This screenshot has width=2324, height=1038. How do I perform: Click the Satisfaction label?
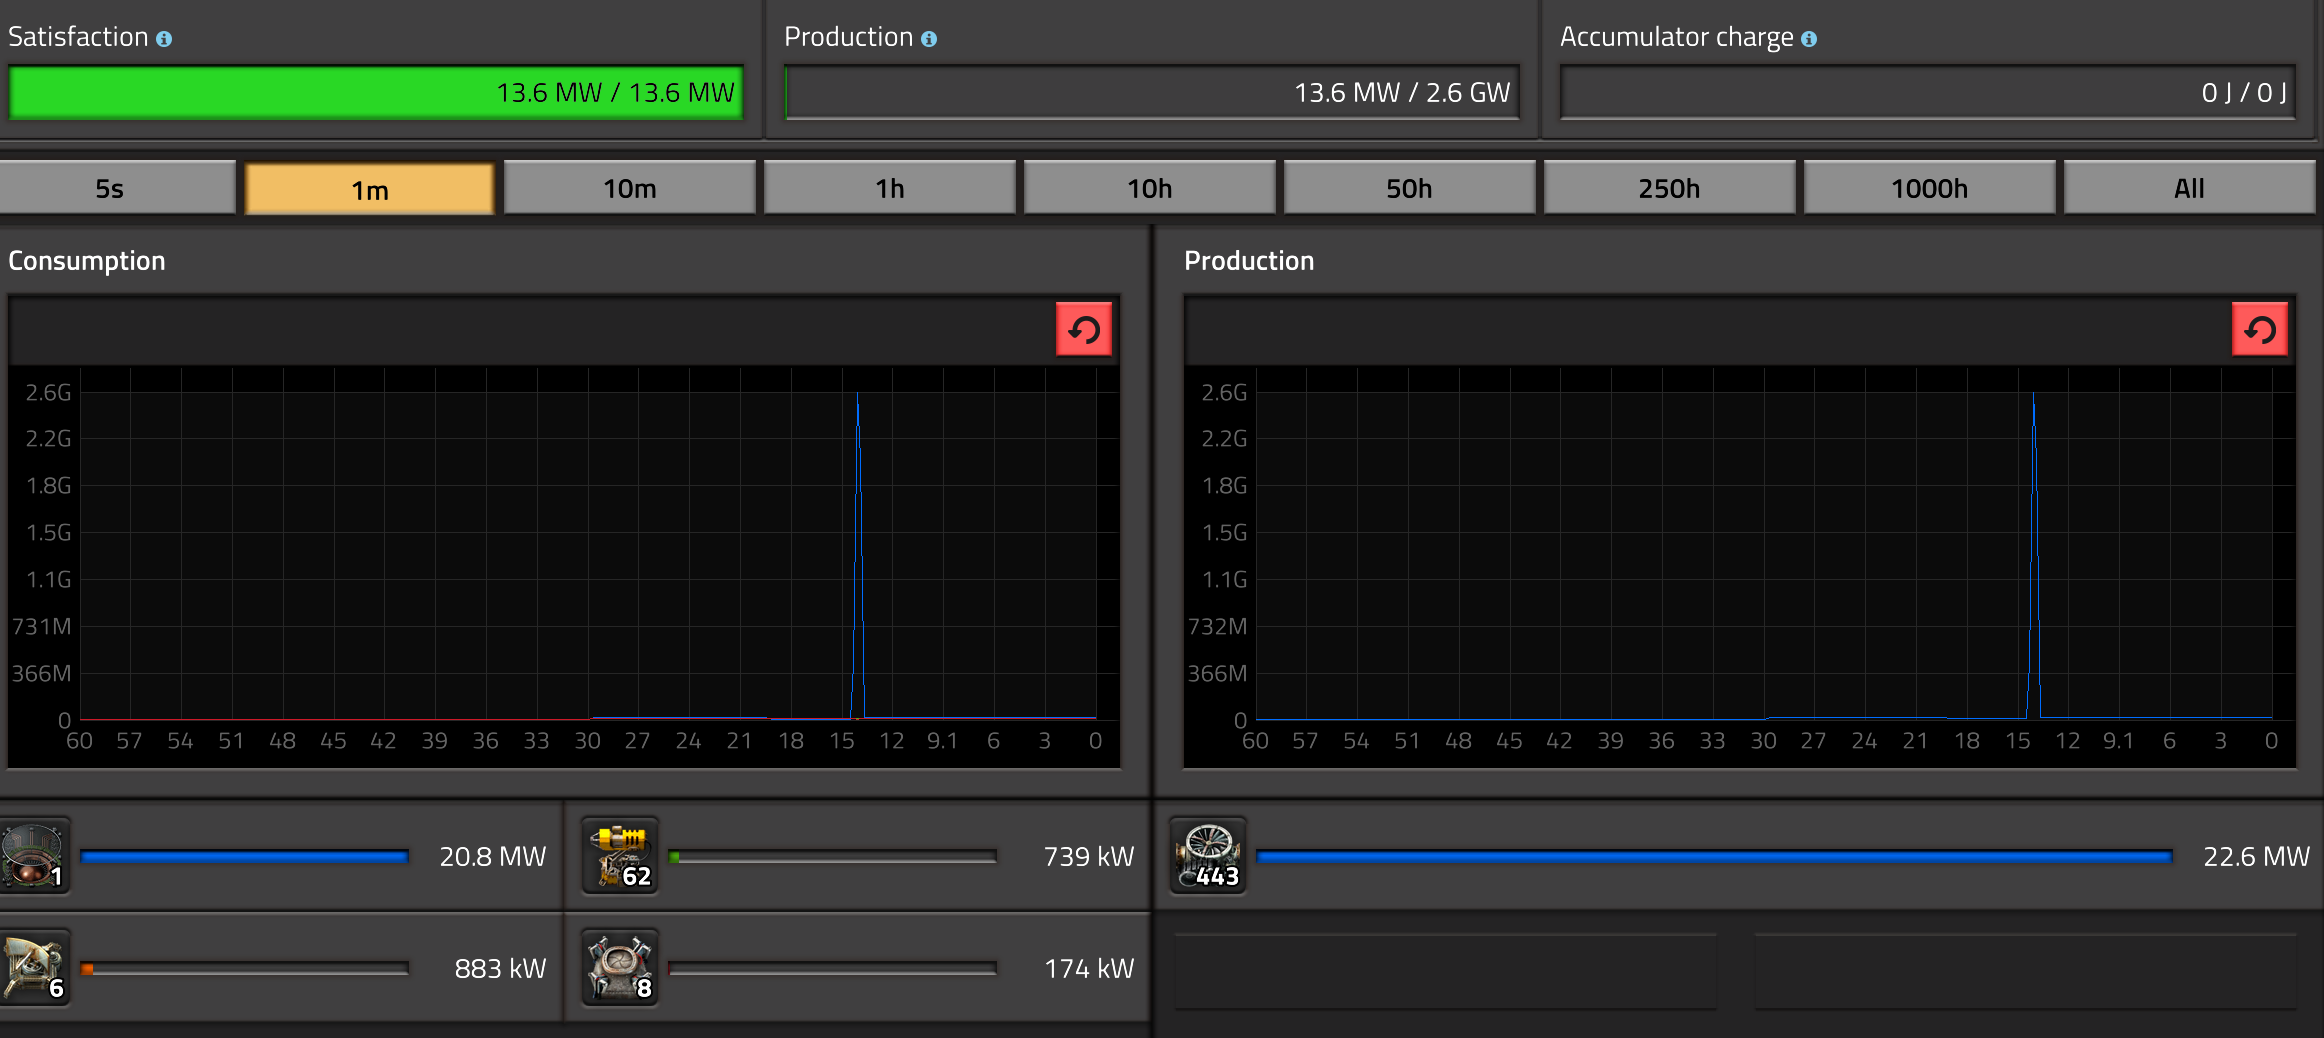[x=78, y=37]
